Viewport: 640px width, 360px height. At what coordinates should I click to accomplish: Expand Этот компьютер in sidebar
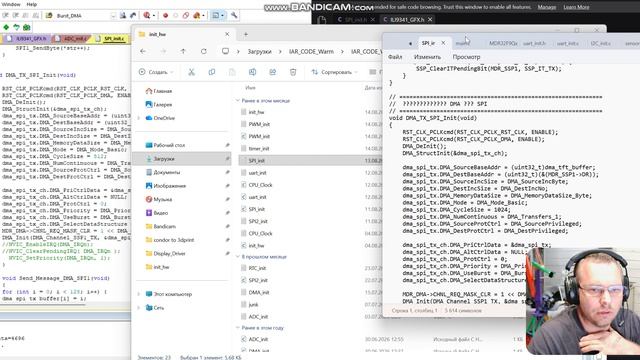pos(139,294)
